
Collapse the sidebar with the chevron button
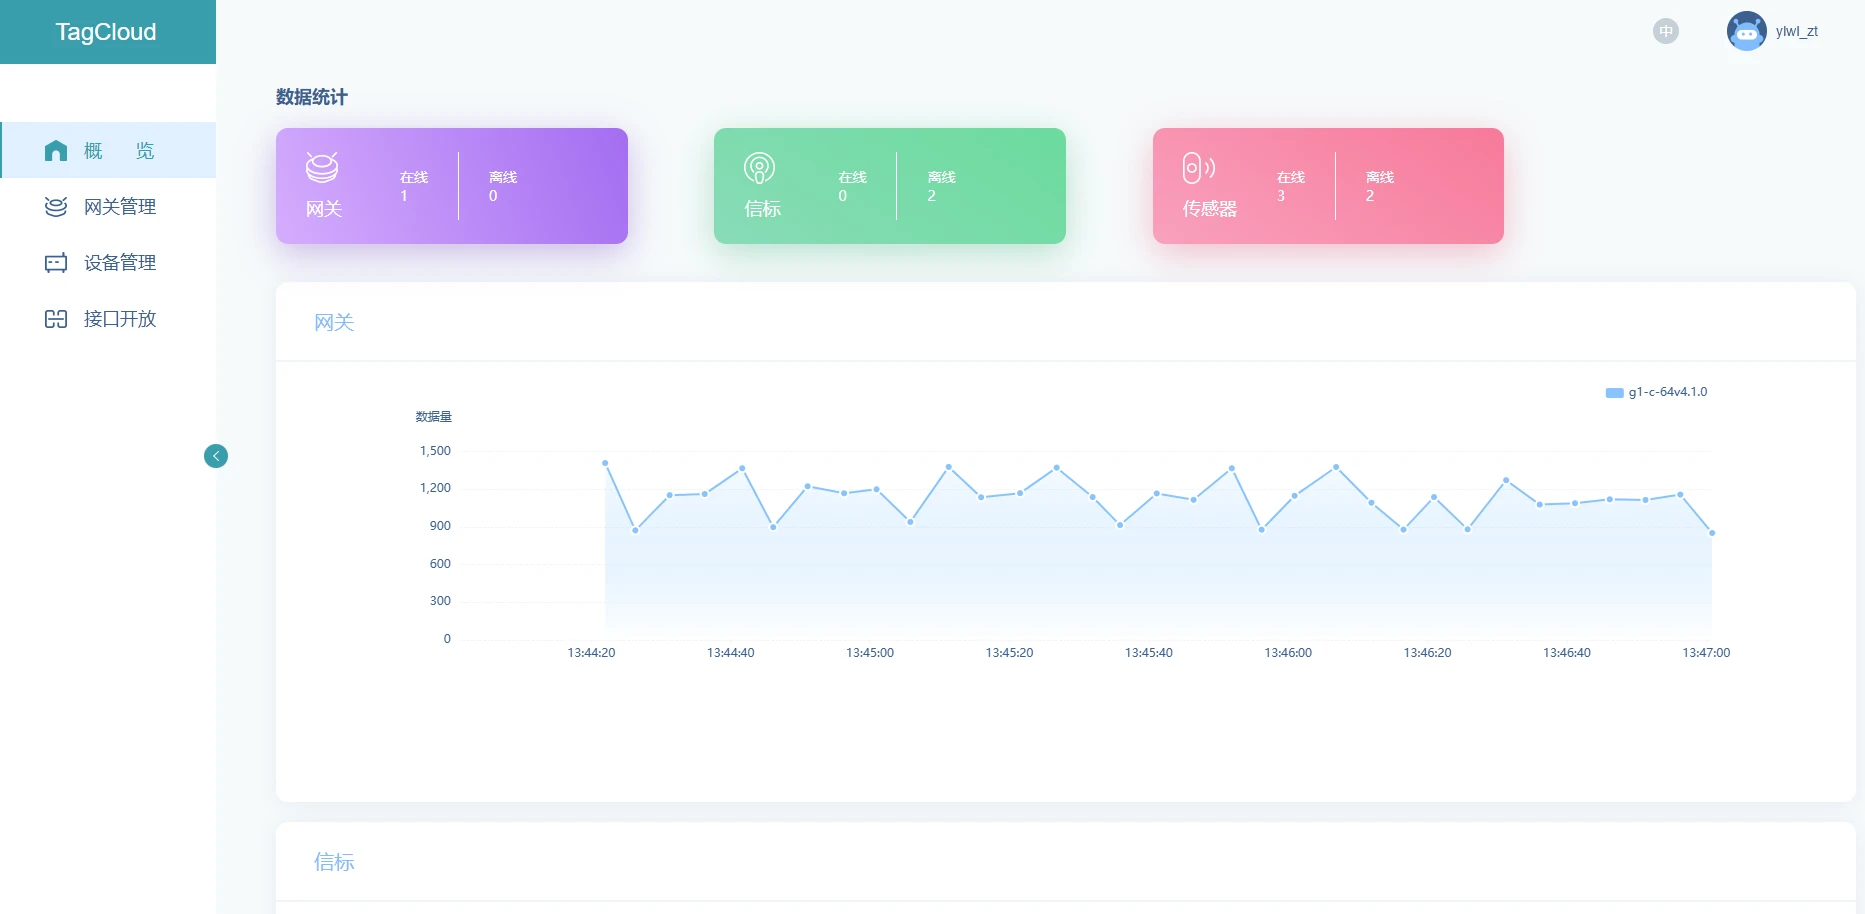[216, 456]
